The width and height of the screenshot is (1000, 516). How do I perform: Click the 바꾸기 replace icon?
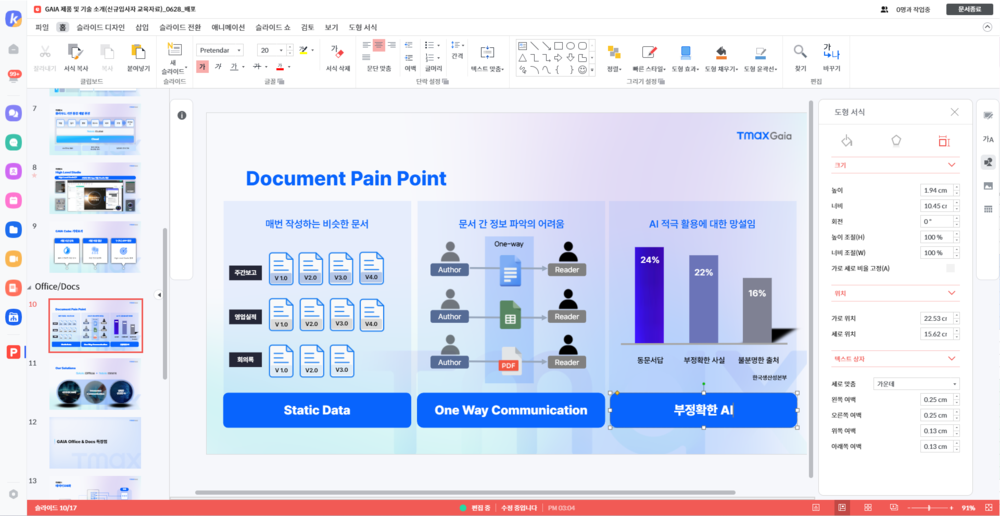(x=831, y=54)
